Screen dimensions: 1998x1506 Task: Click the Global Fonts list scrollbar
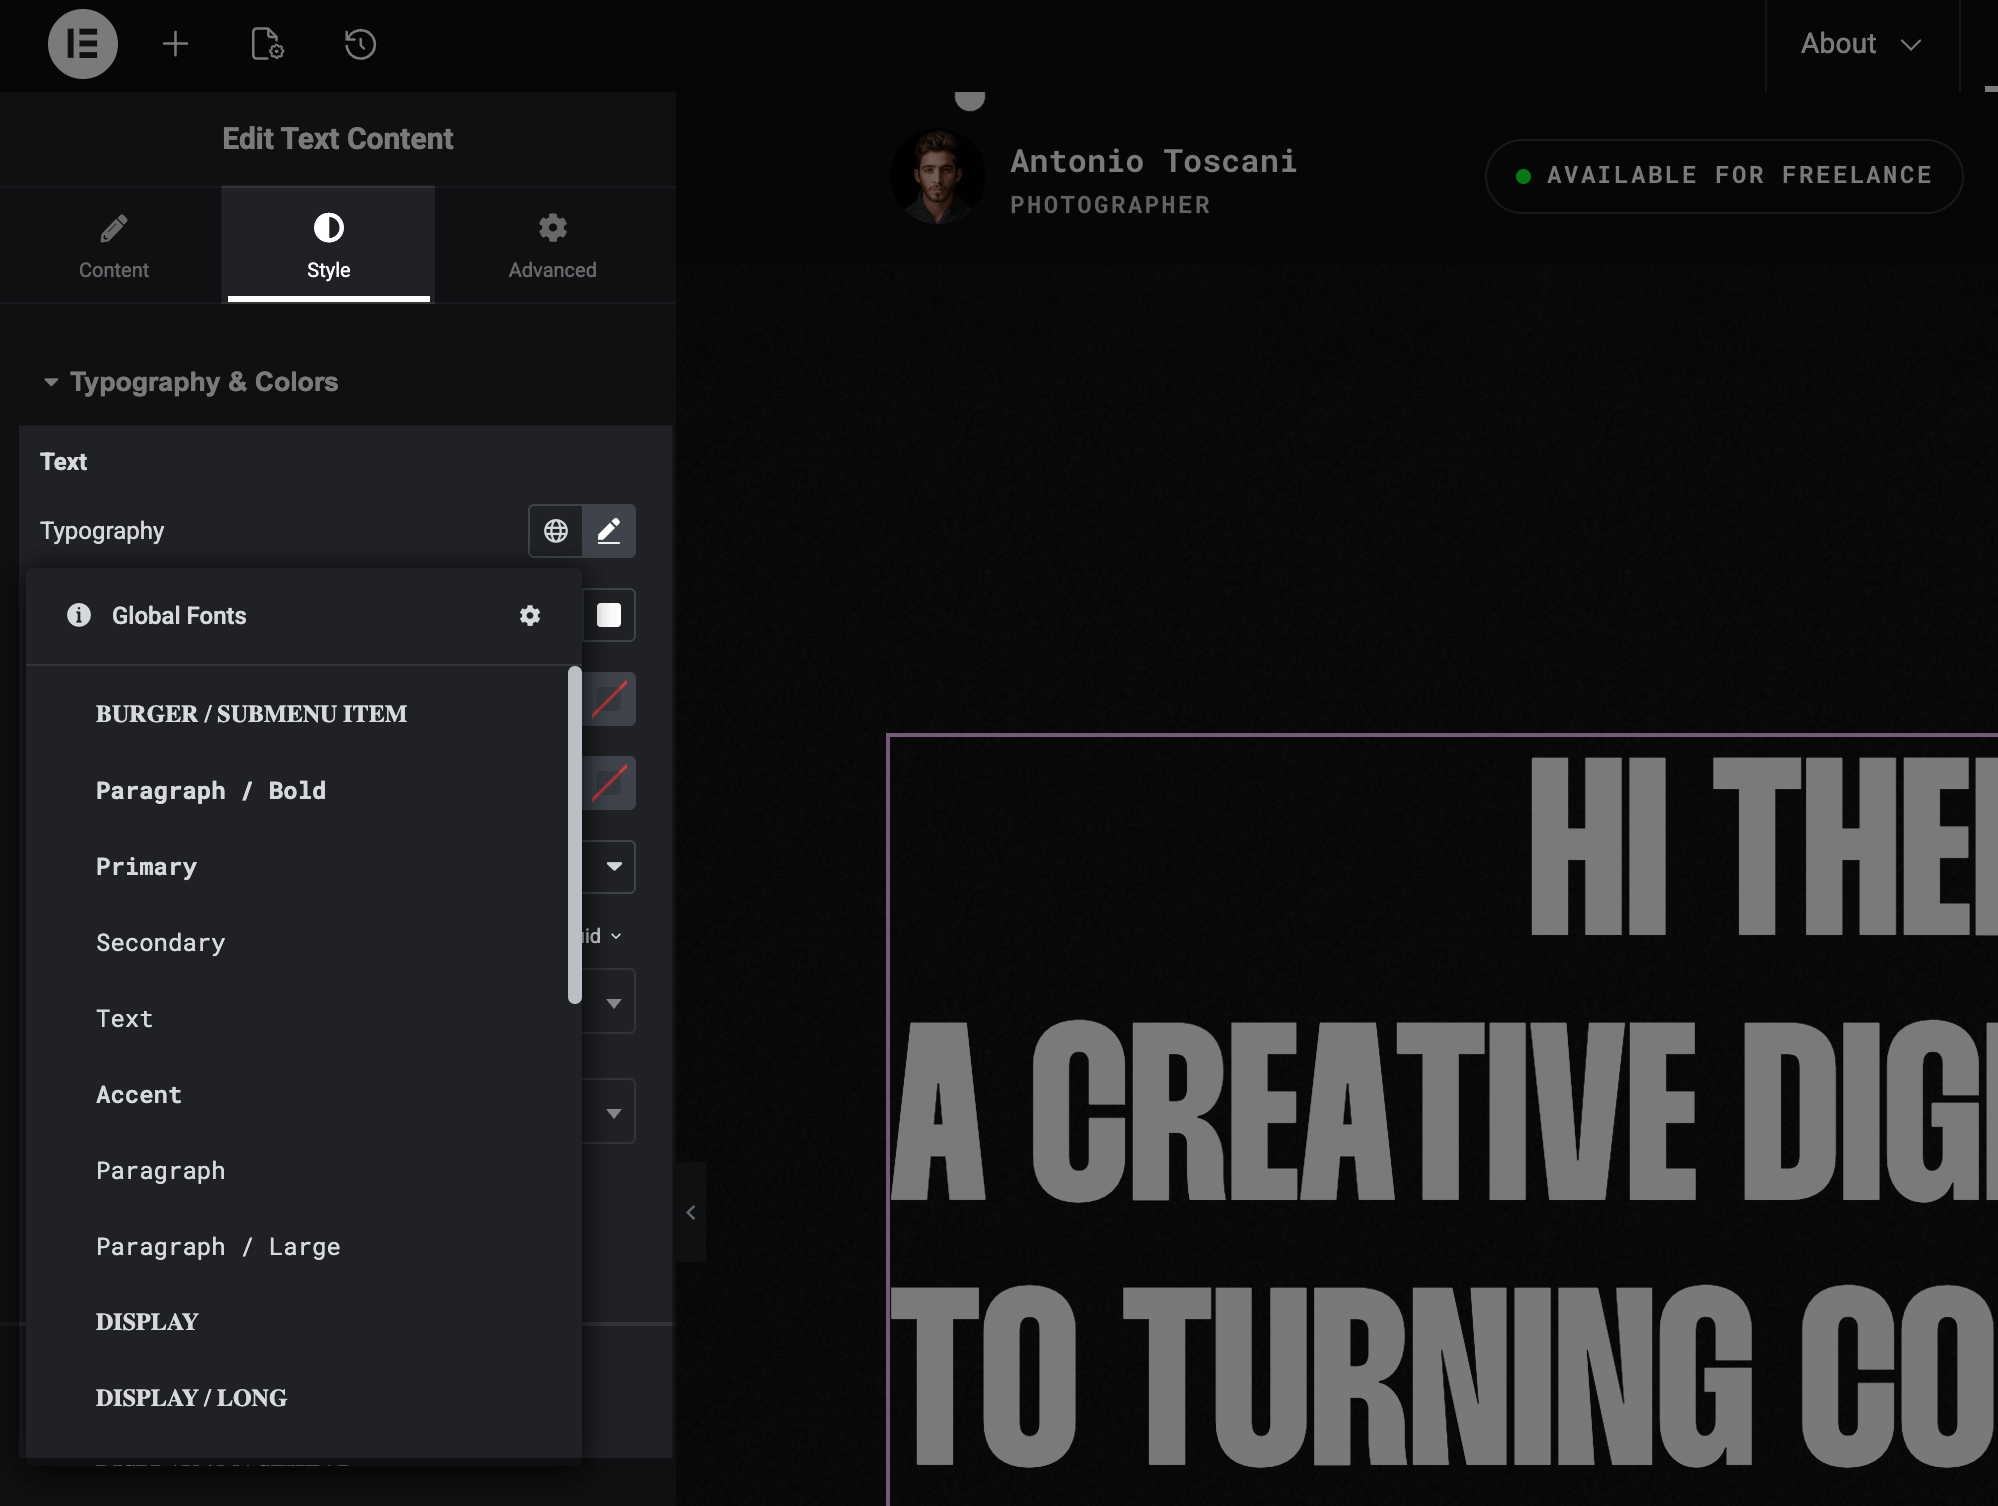(x=575, y=835)
